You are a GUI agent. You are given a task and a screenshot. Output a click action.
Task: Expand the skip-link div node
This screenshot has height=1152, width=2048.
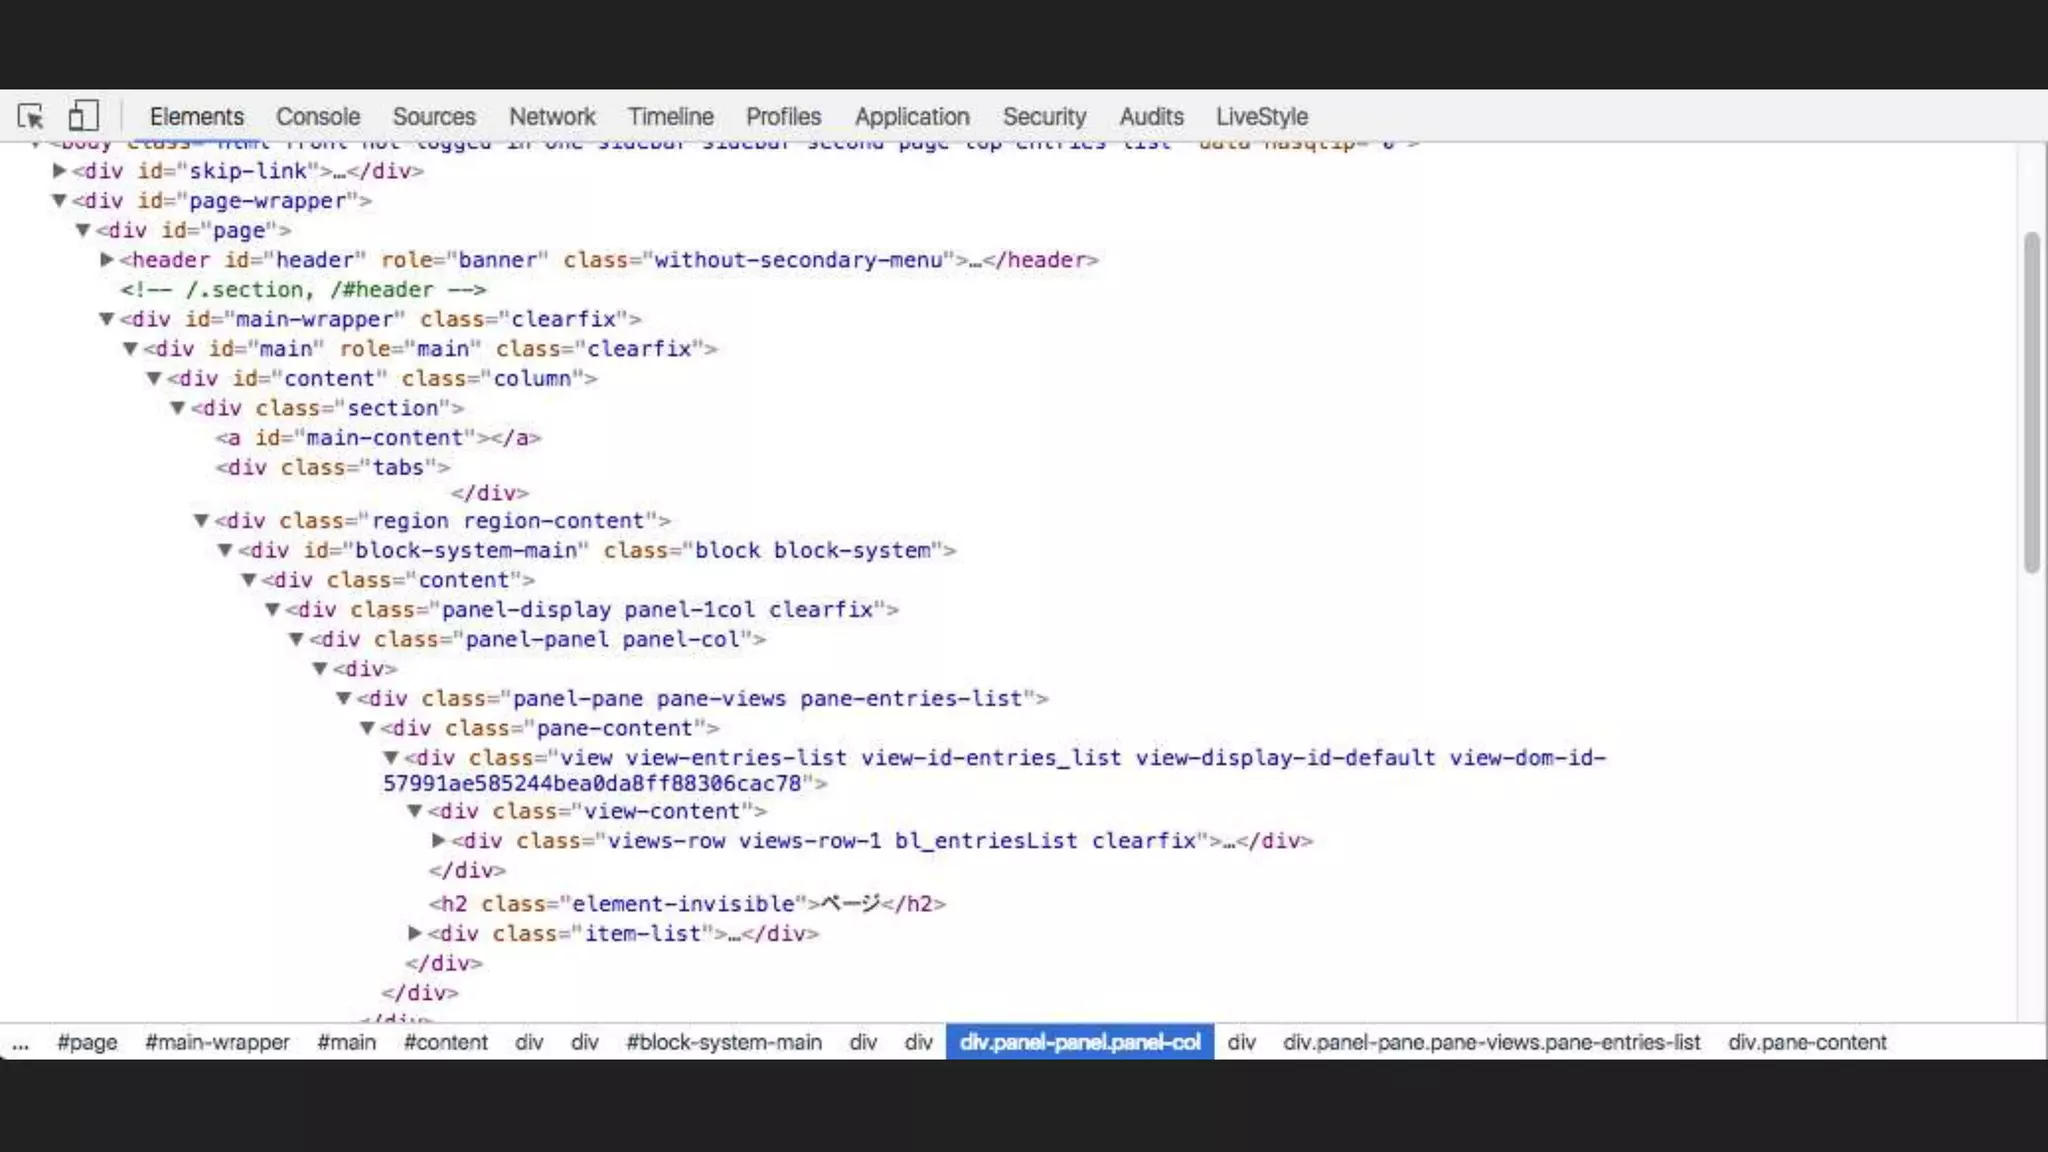click(59, 171)
